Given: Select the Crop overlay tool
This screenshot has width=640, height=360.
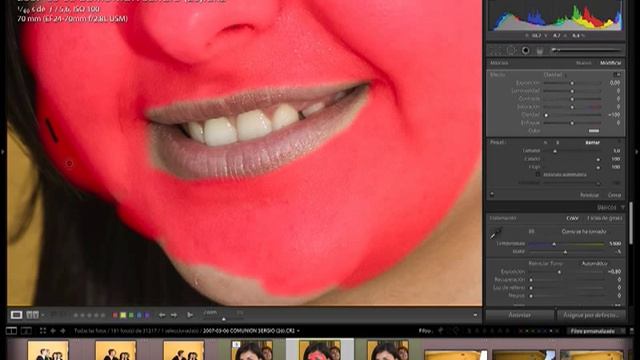Looking at the screenshot, I should coord(496,51).
